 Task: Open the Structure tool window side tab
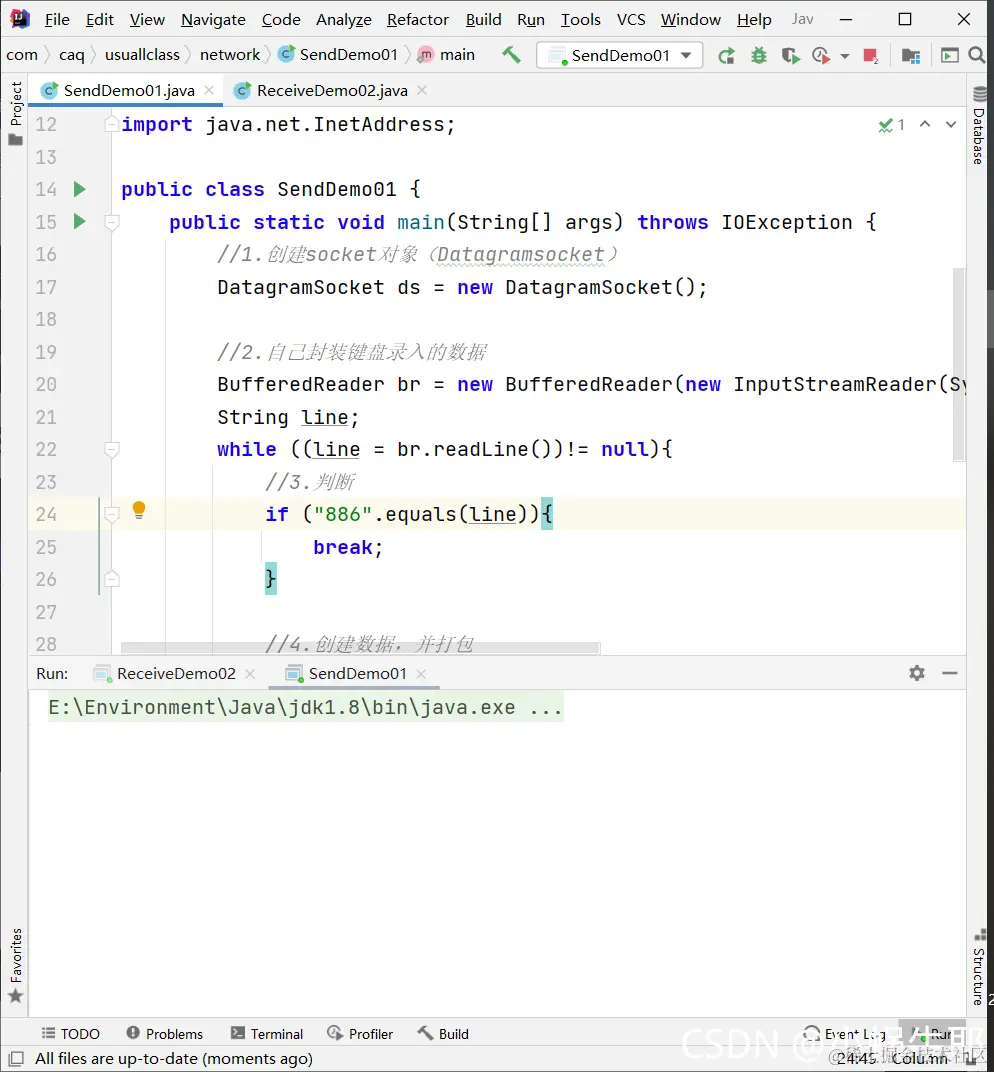click(979, 966)
